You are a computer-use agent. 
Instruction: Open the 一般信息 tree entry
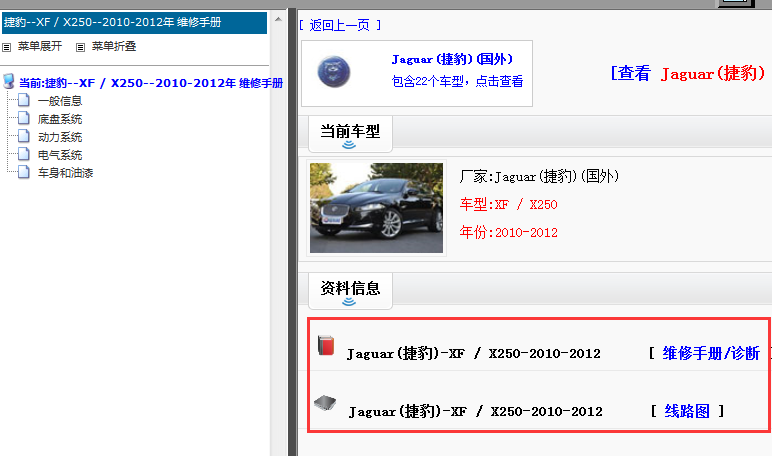(60, 101)
